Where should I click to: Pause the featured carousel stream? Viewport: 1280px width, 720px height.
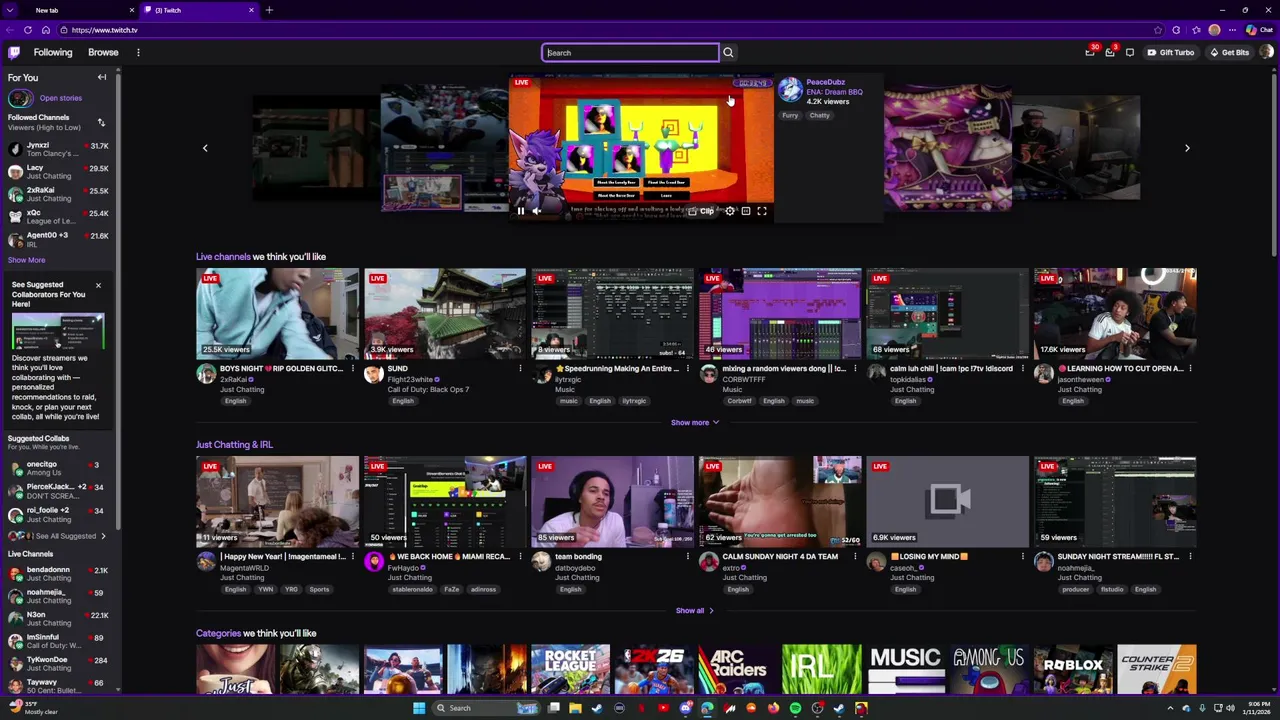(x=520, y=211)
